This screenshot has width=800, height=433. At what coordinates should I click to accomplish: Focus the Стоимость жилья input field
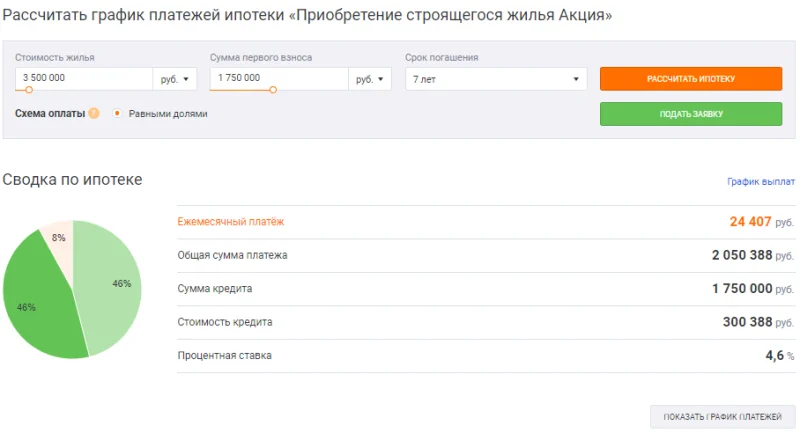coord(83,78)
